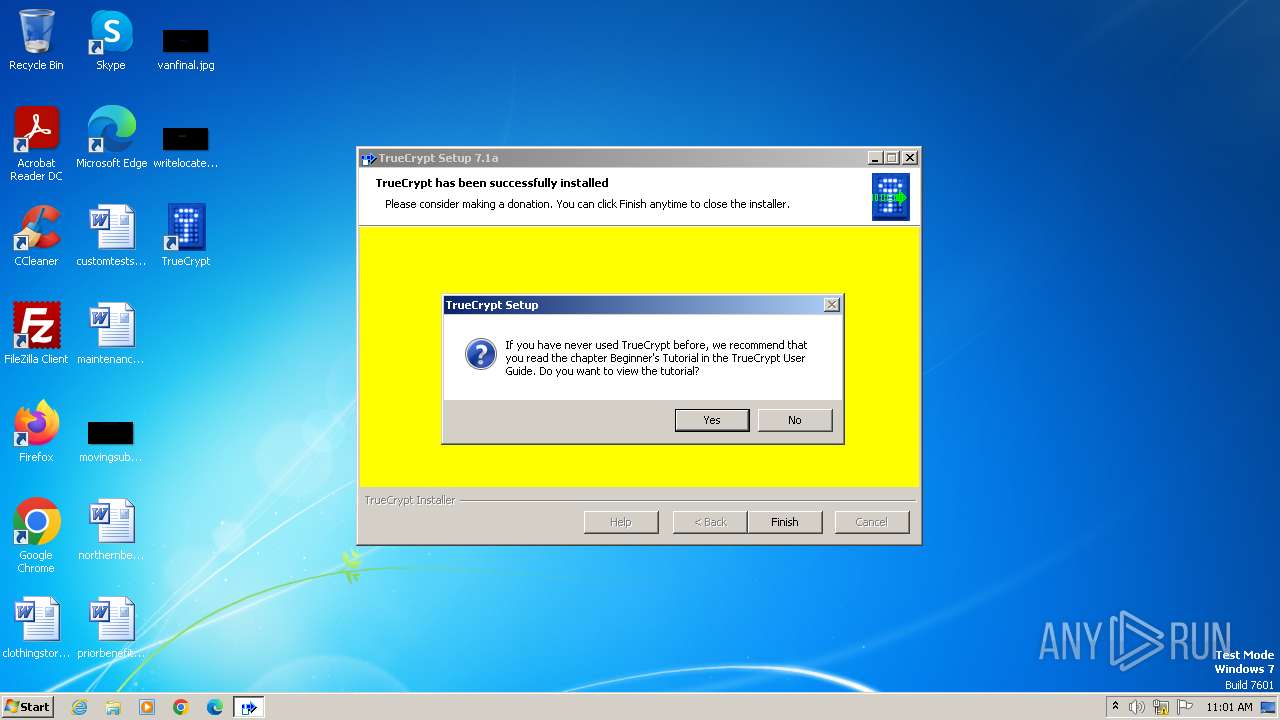
Task: Click the question mark icon in the dialog
Action: (x=481, y=354)
